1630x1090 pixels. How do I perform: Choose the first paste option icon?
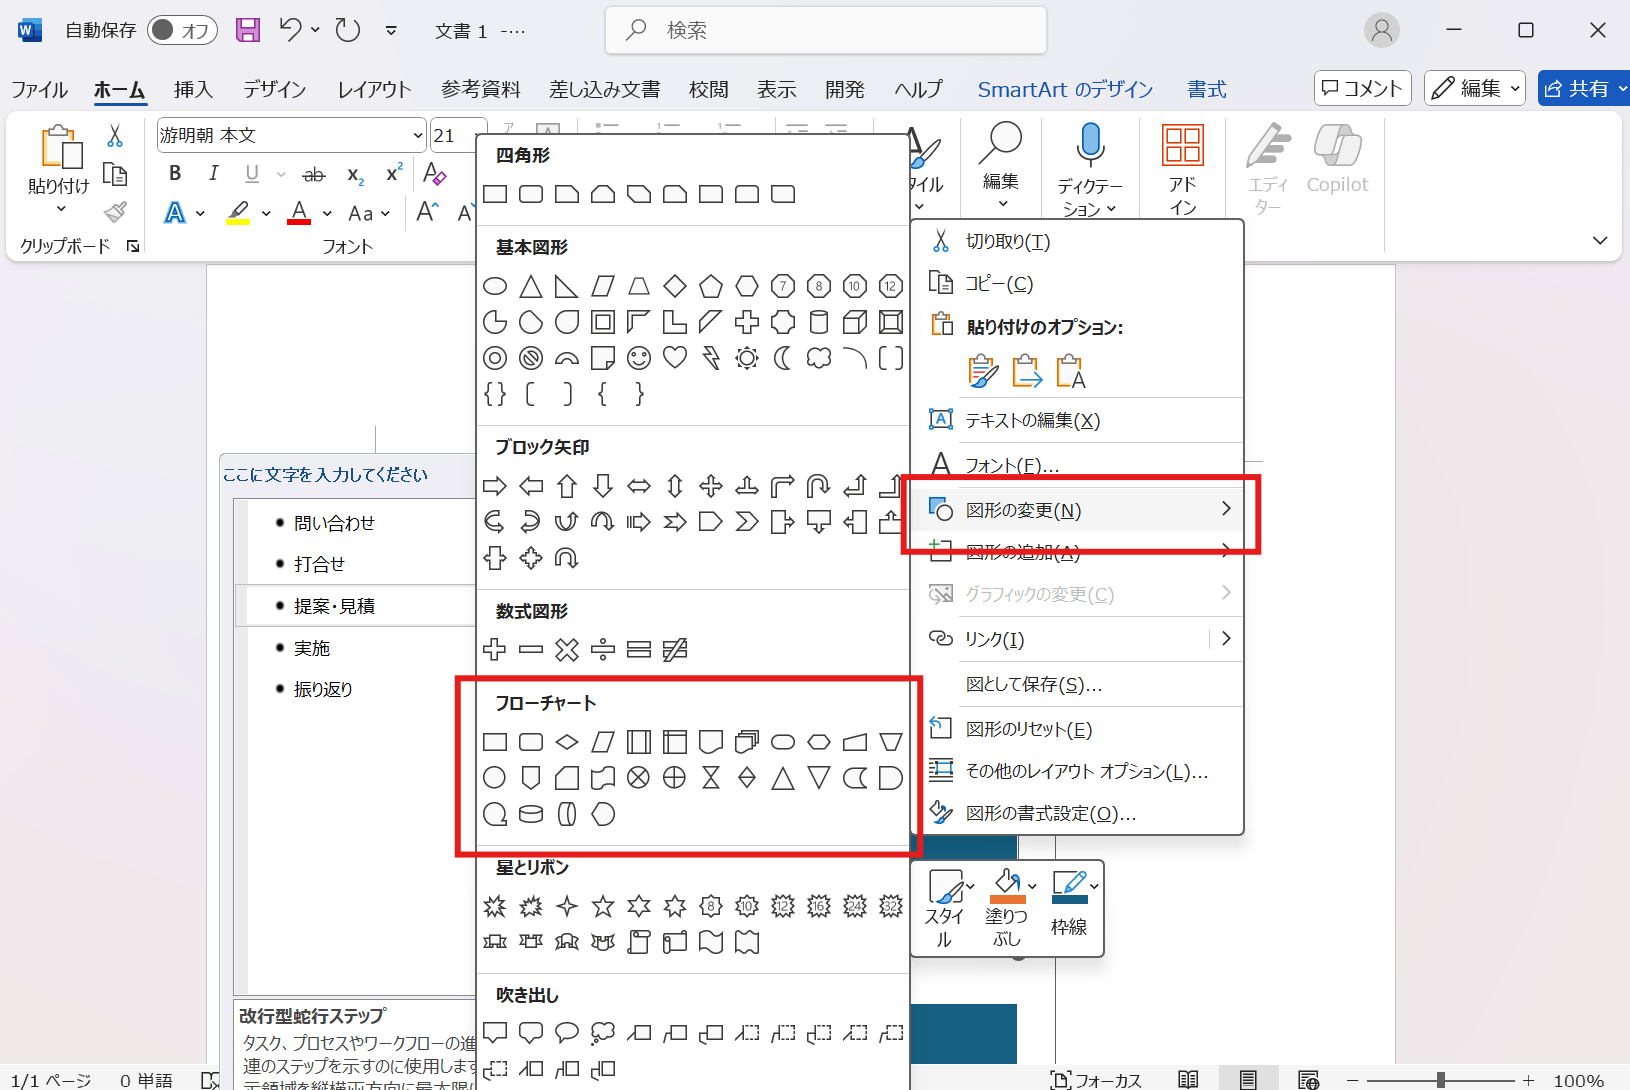(x=981, y=370)
